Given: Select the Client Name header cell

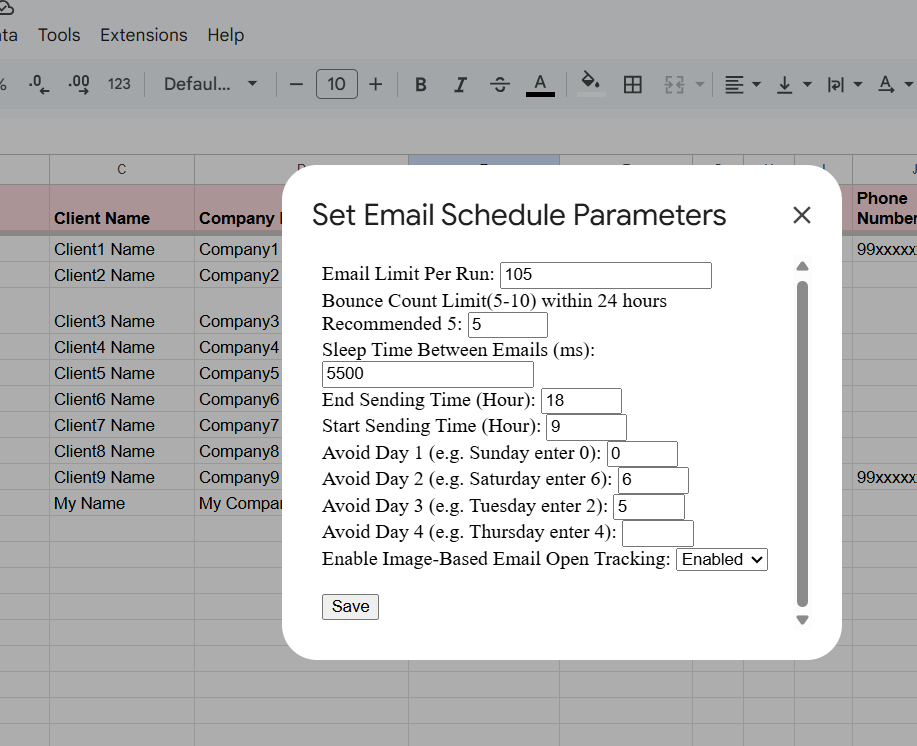Looking at the screenshot, I should [122, 208].
